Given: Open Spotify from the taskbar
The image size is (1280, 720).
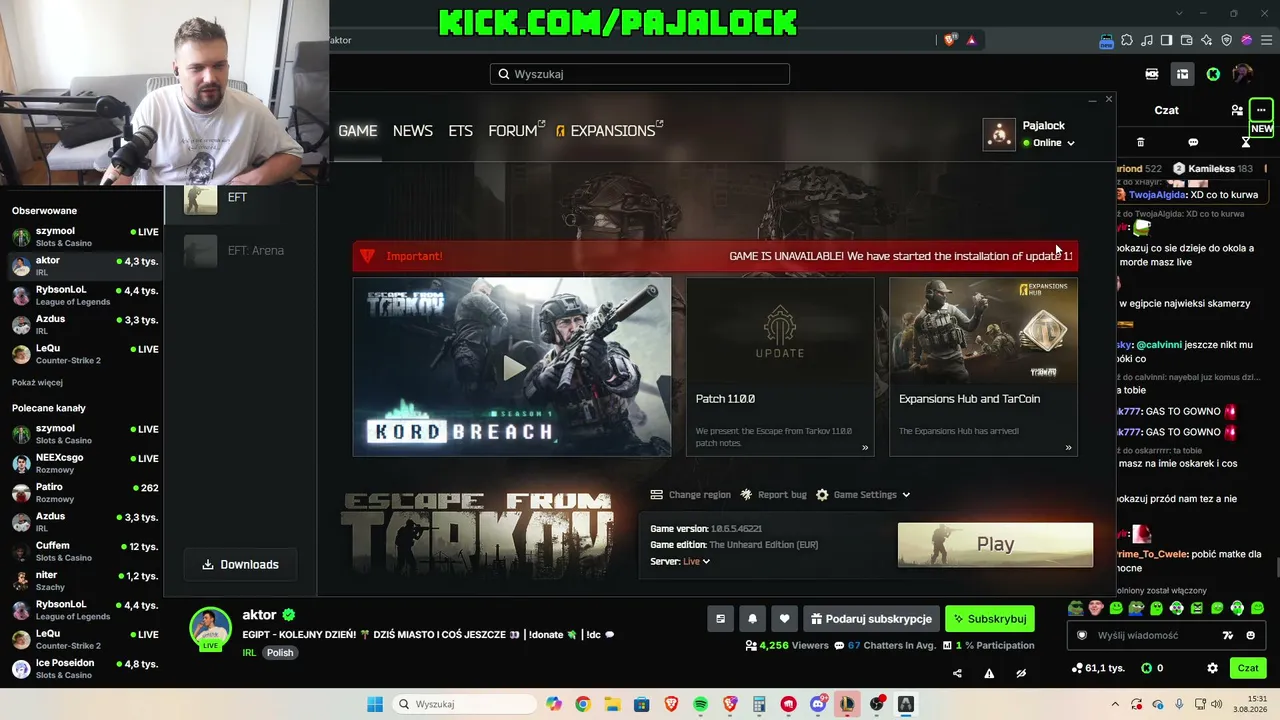Looking at the screenshot, I should [x=700, y=704].
